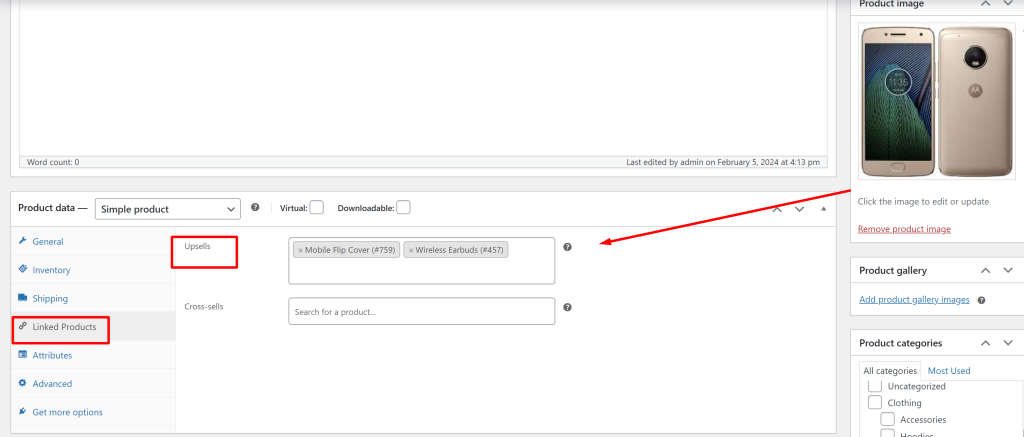Click the Word count: 0 status
Screen dimensions: 1024x437
tap(53, 162)
